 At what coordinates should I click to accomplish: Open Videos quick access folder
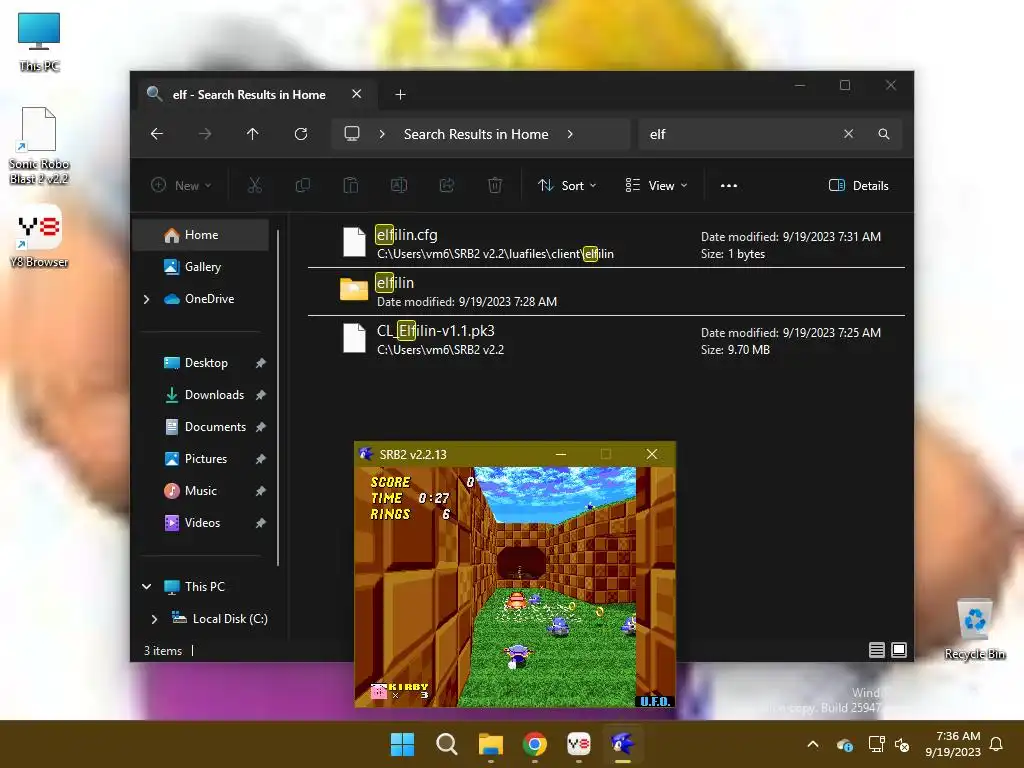point(200,523)
